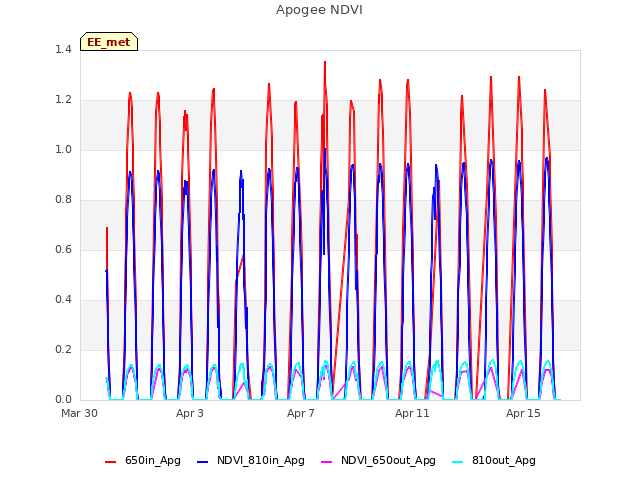Click the red 650in_Apg legend swatch

tap(111, 462)
